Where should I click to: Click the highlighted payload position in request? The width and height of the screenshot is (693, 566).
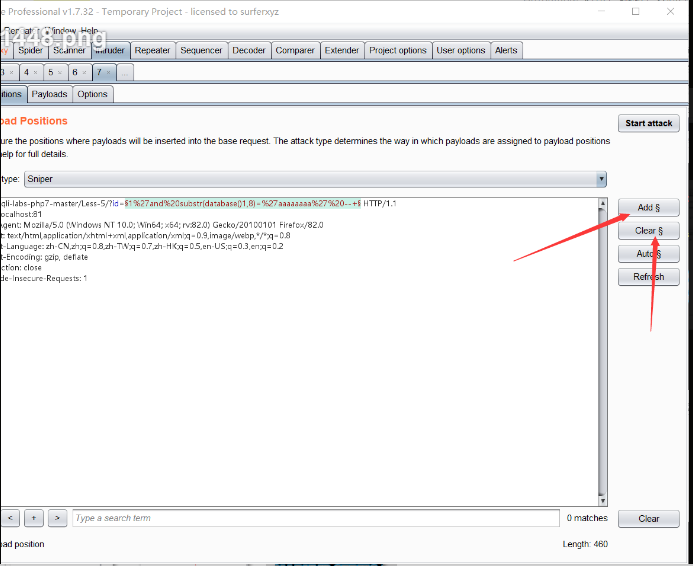tap(242, 204)
